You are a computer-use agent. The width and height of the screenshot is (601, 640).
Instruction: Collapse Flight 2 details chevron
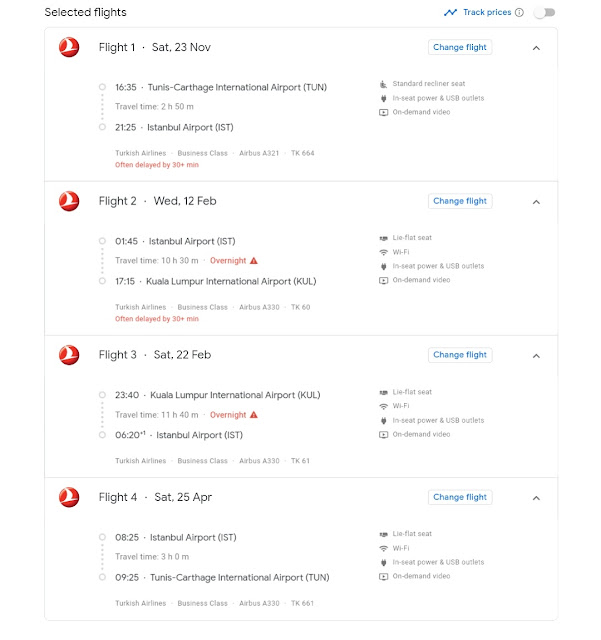pyautogui.click(x=536, y=201)
